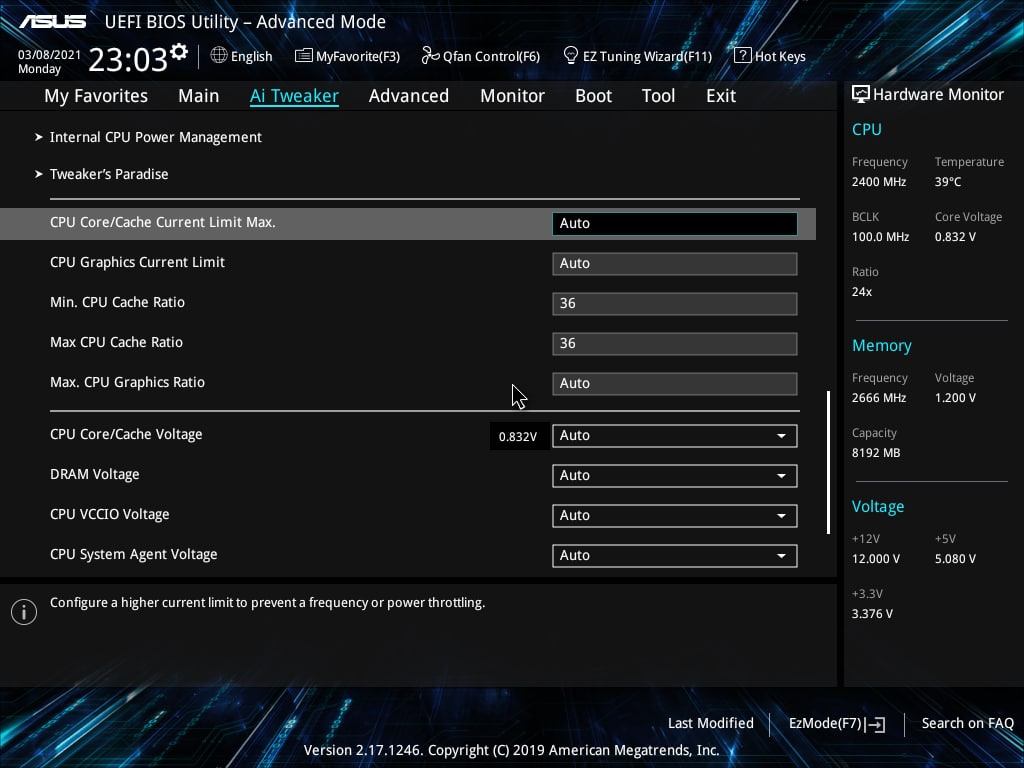Viewport: 1024px width, 768px height.
Task: Open CPU Core/Cache Voltage dropdown
Action: coord(675,436)
